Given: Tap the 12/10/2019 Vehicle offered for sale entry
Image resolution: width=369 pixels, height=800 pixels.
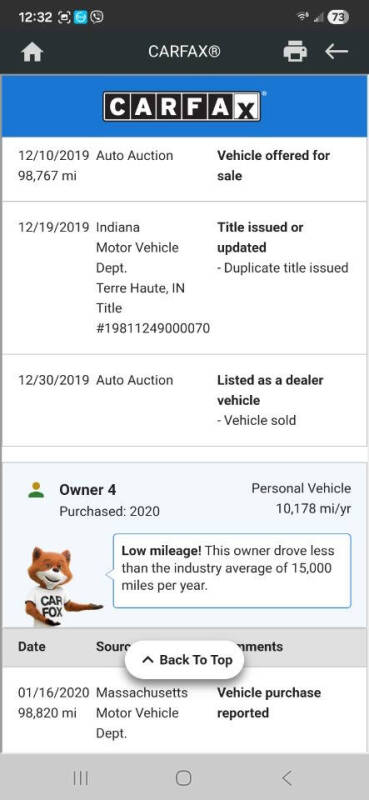Looking at the screenshot, I should pos(184,169).
